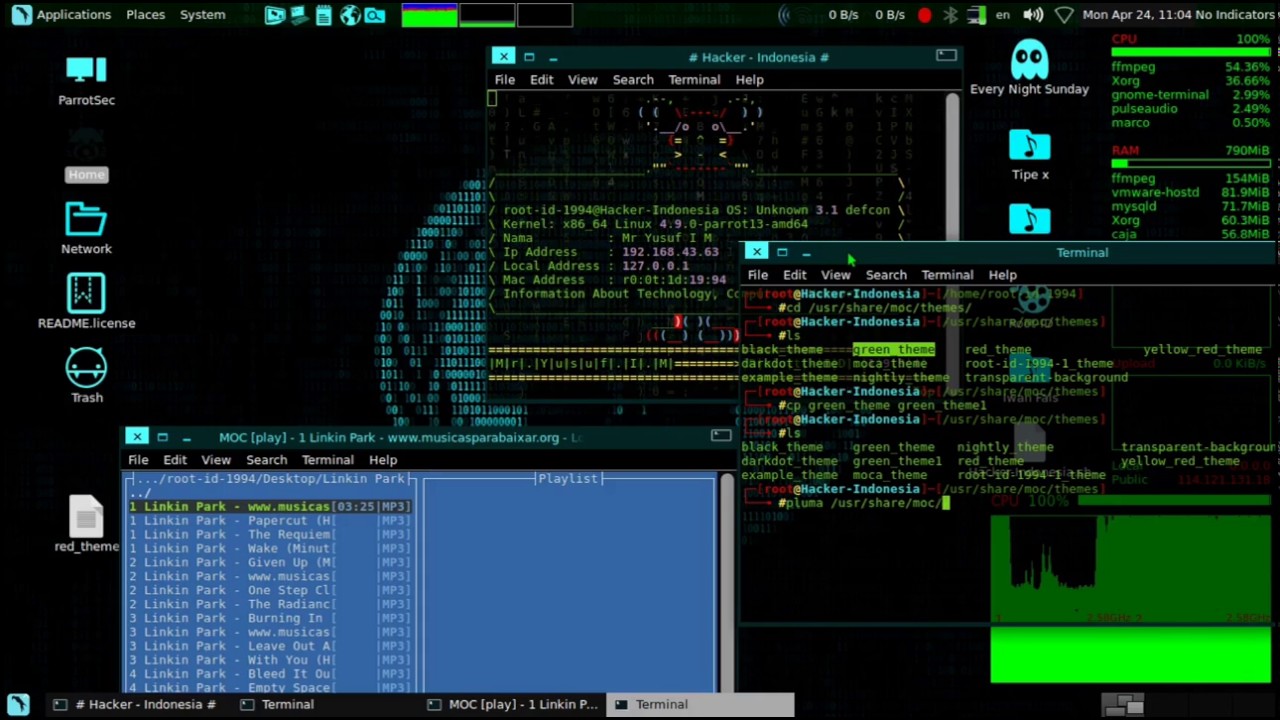The width and height of the screenshot is (1280, 720).
Task: Select 'Linkin Park - Leave Out A' track
Action: (x=269, y=647)
